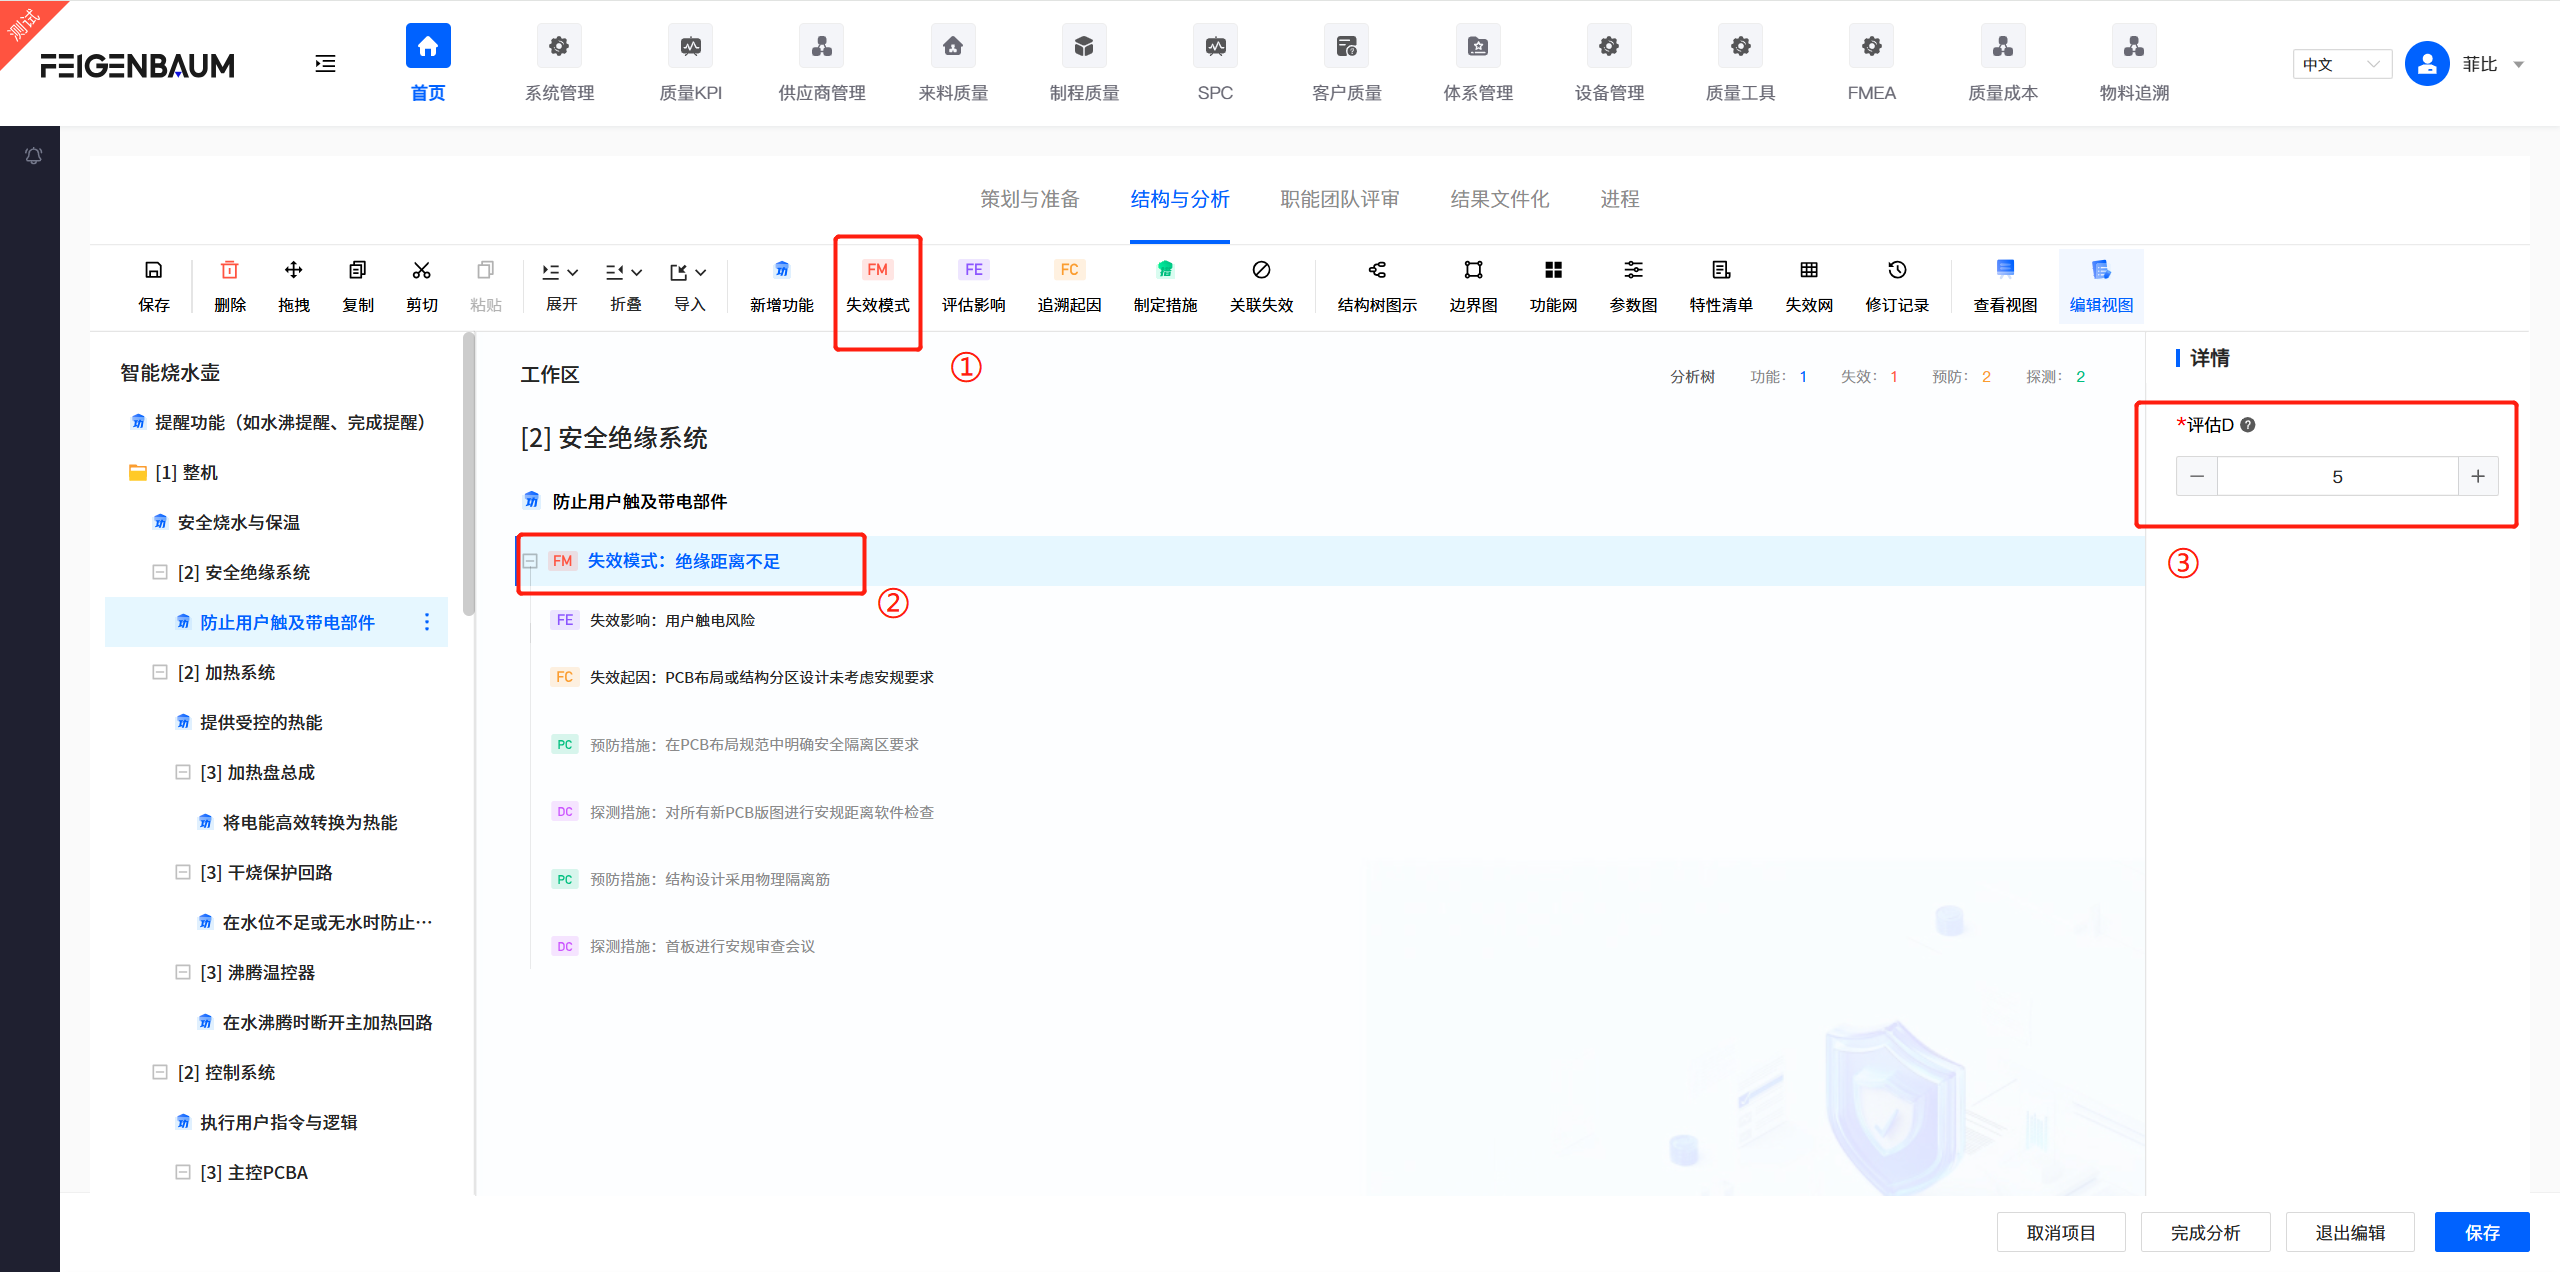The width and height of the screenshot is (2560, 1272).
Task: Switch to the 职能团队评审 tab
Action: point(1338,199)
